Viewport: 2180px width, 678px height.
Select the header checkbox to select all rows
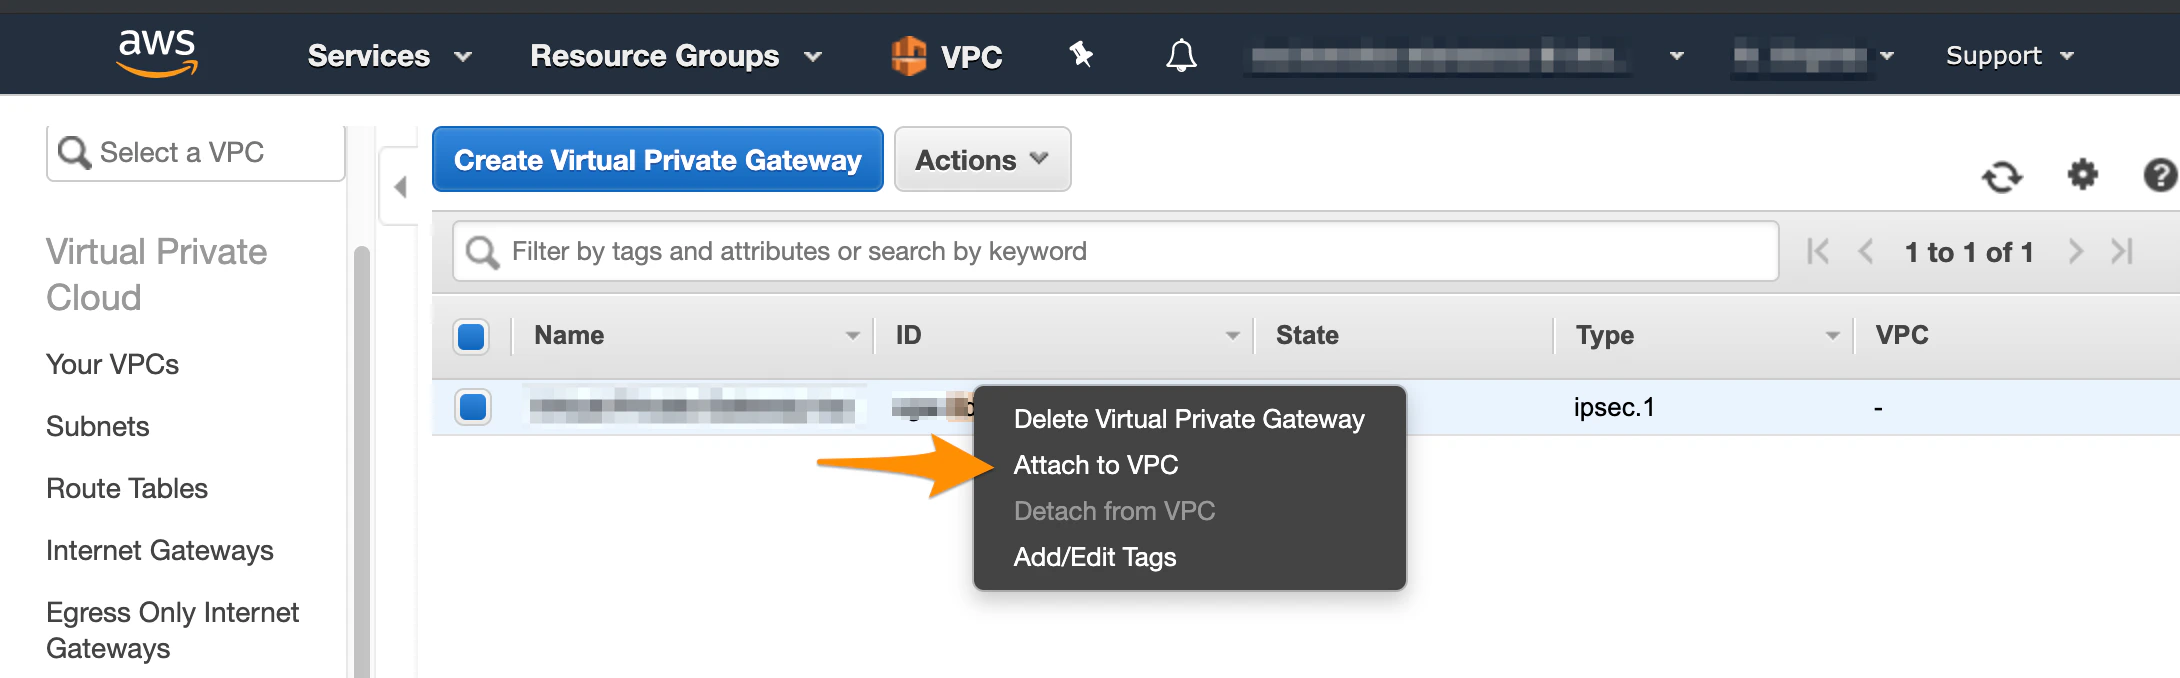click(471, 336)
